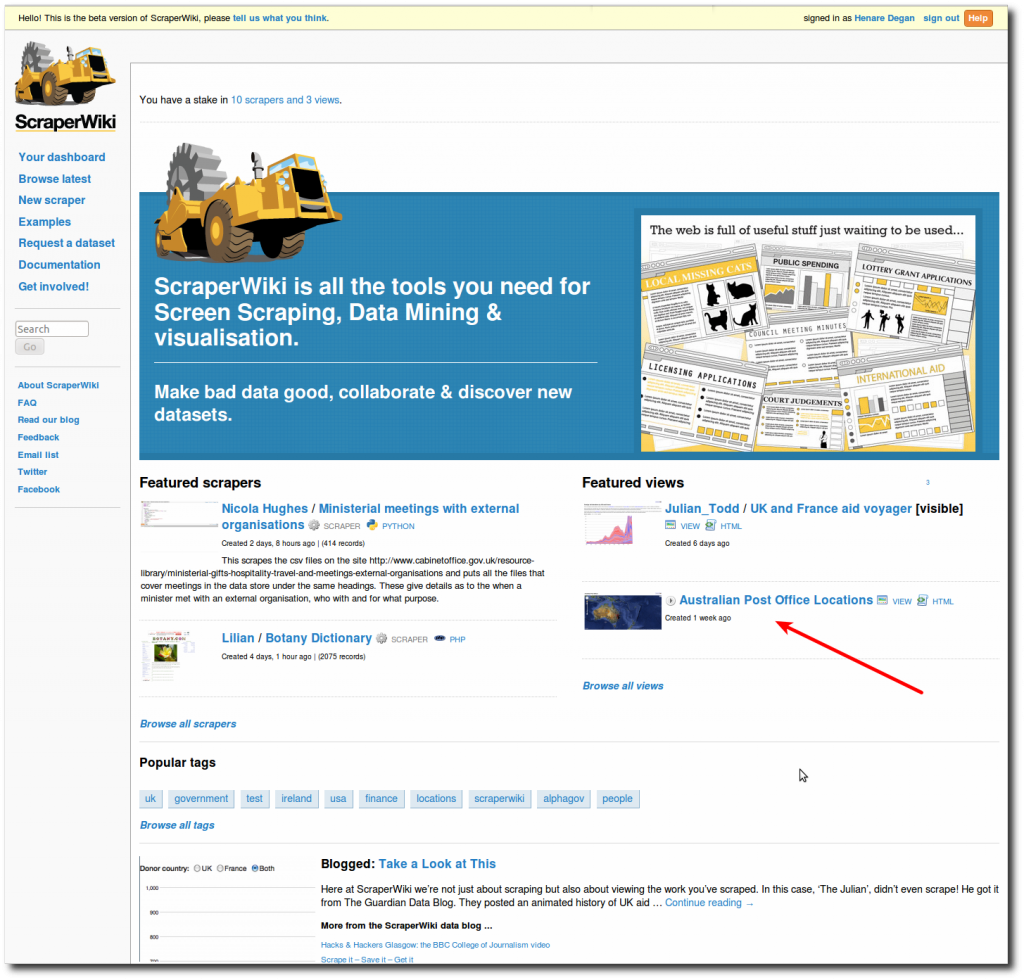This screenshot has height=980, width=1024.
Task: Open the 10 scrapers and 3 views link
Action: 285,100
